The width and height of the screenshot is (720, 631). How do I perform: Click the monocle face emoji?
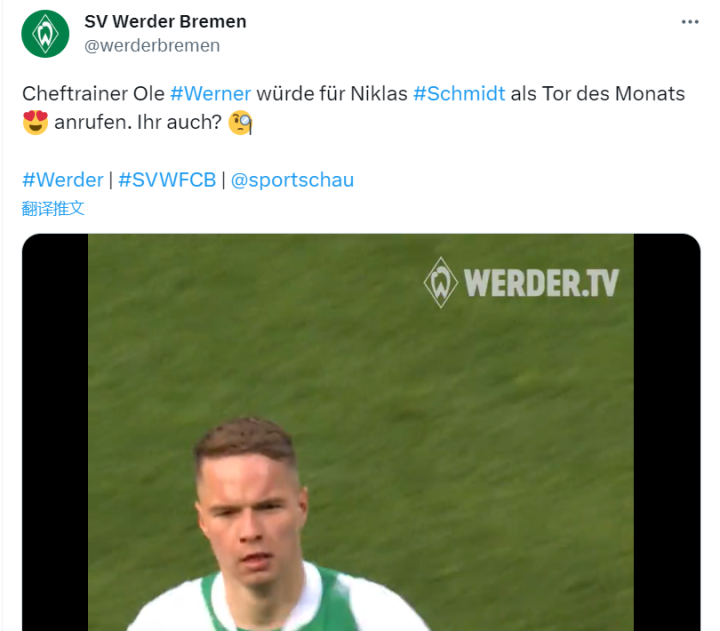pos(240,123)
